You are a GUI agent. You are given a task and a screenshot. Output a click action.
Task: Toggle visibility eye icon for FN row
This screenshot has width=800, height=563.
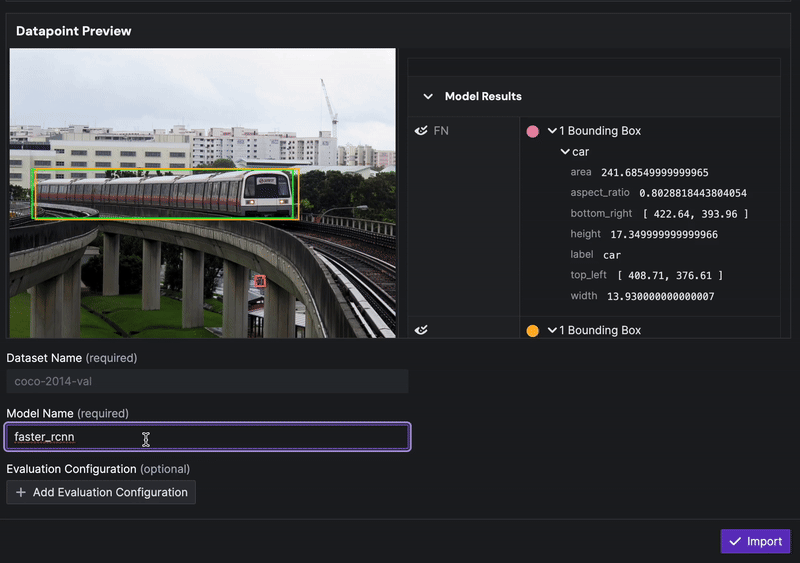421,131
